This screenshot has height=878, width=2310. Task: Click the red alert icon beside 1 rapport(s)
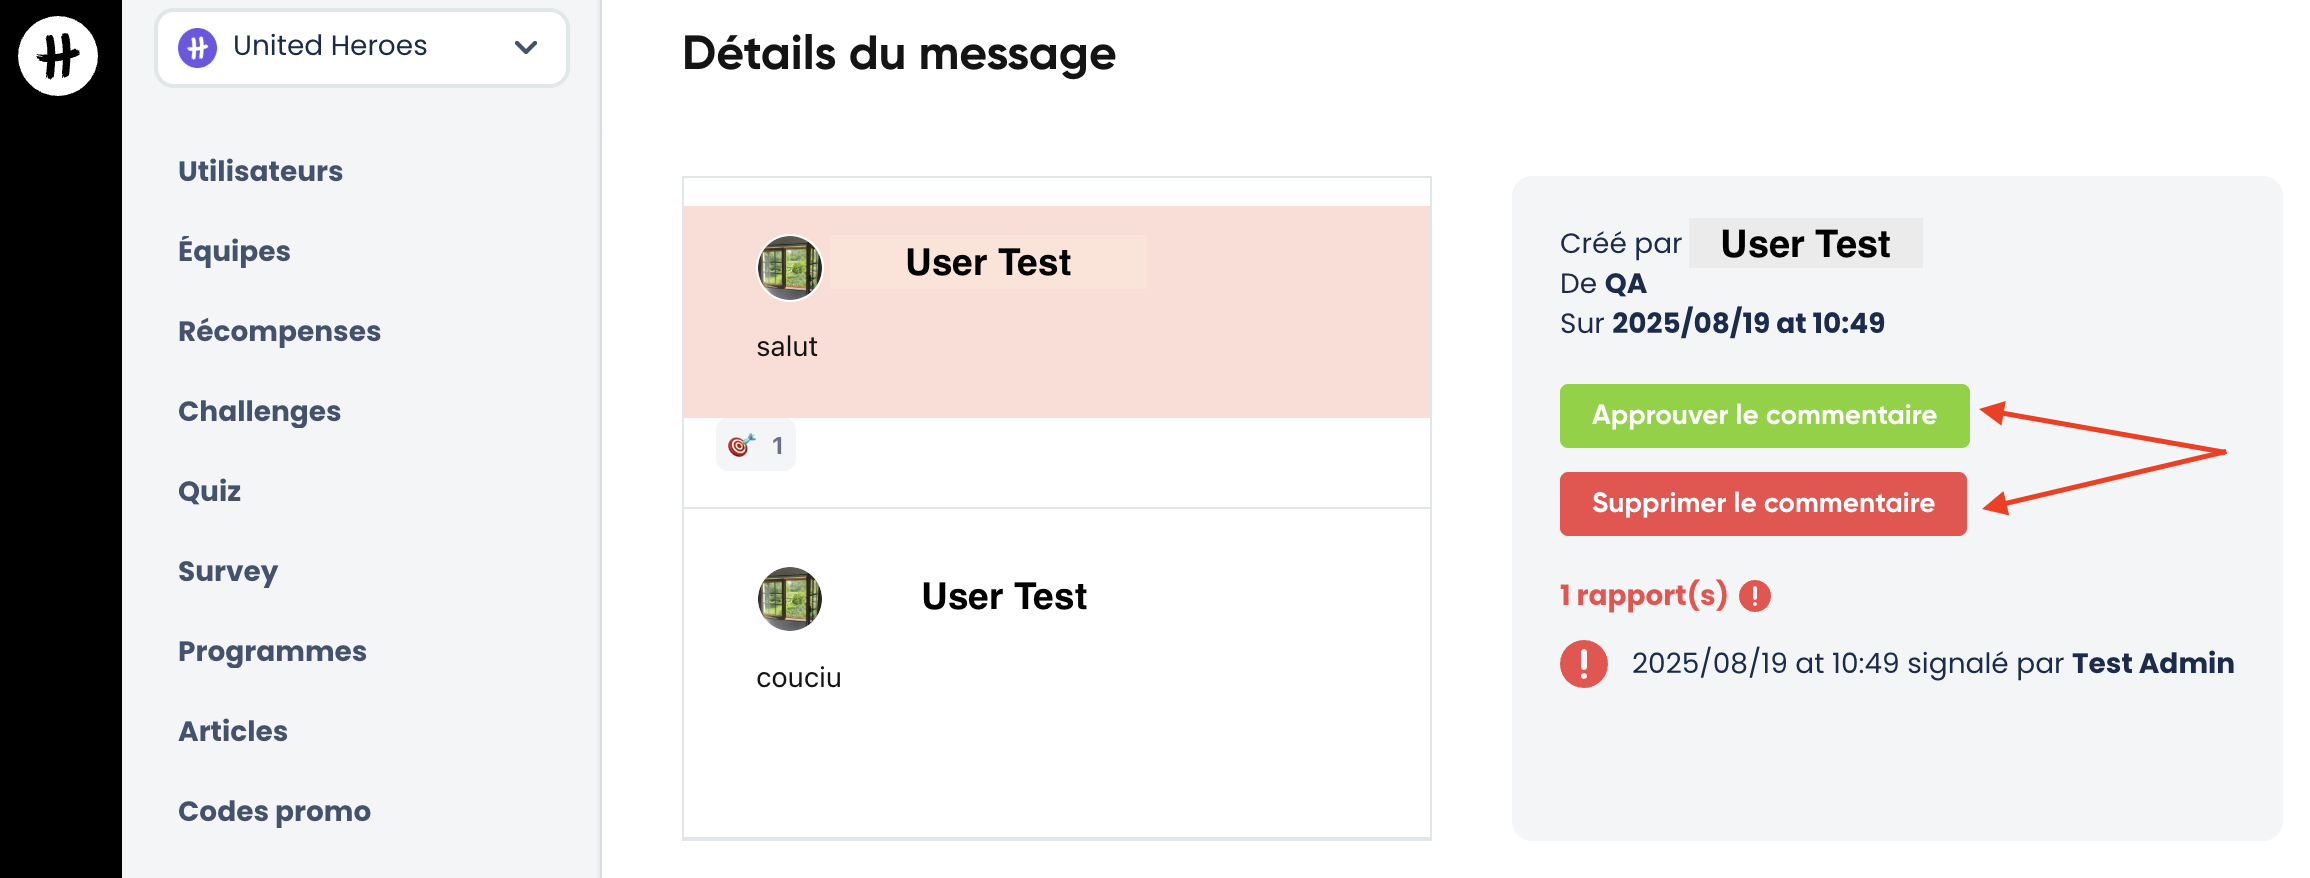1755,596
